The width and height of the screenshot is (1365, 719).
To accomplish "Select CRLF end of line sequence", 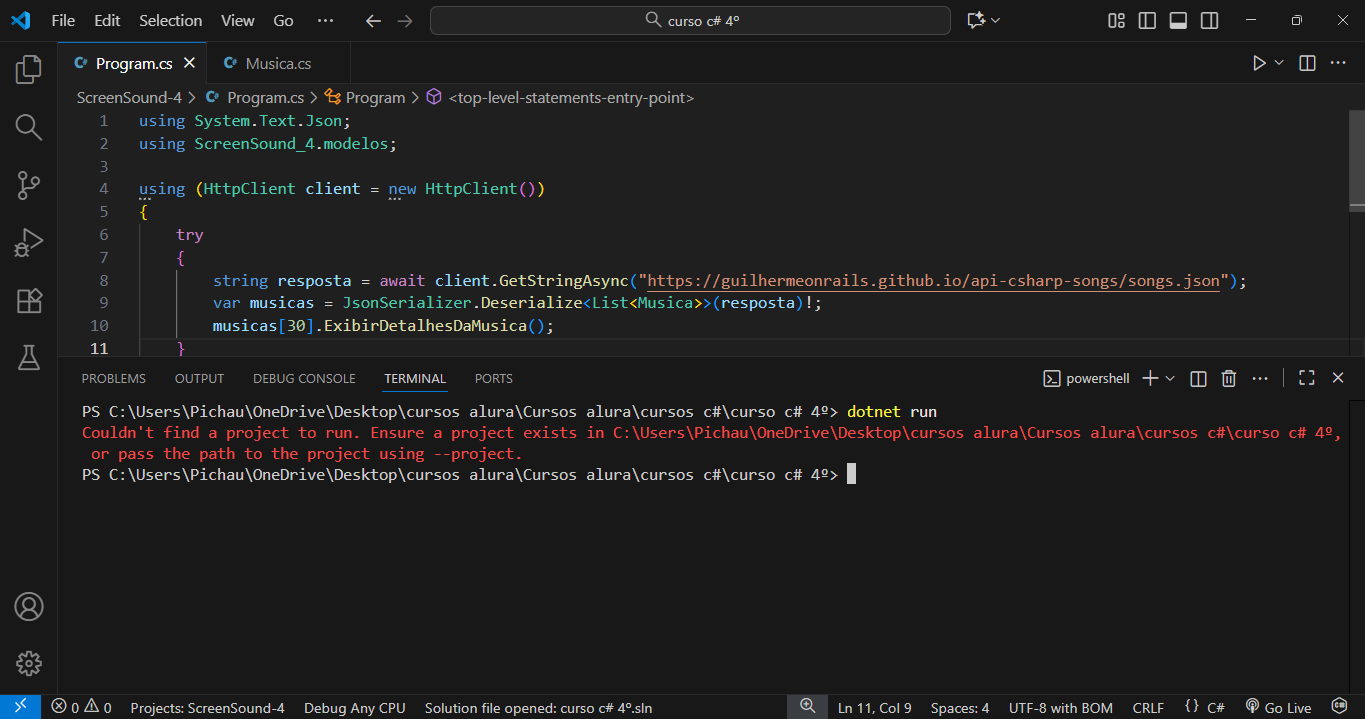I will [x=1148, y=708].
